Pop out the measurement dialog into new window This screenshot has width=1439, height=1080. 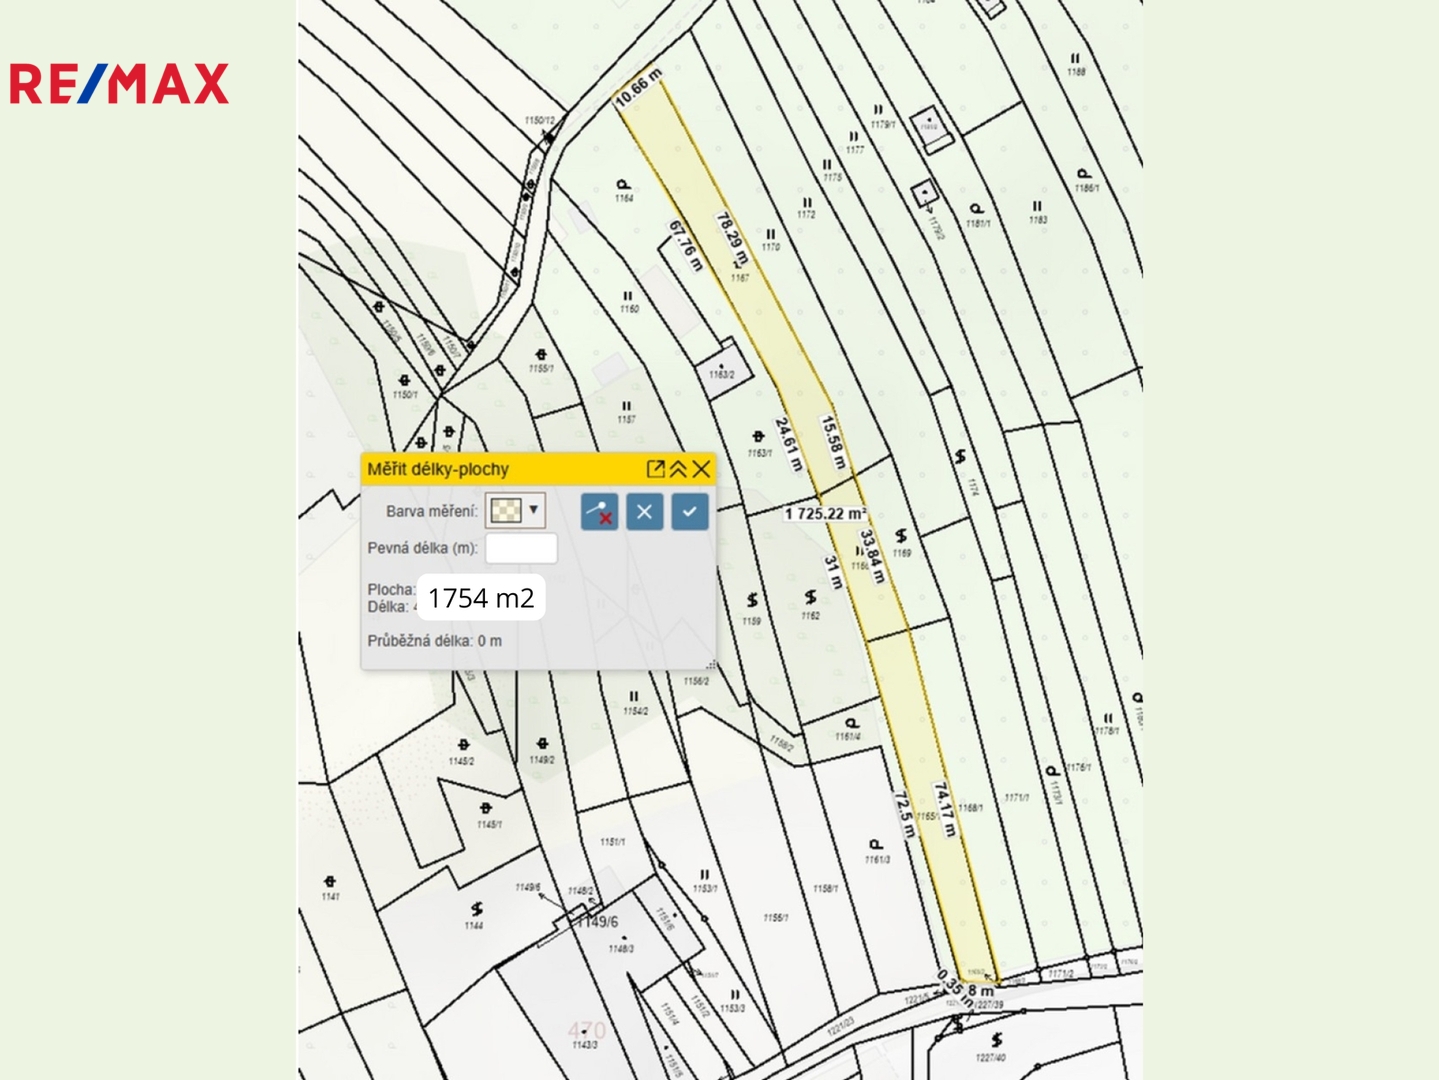655,469
